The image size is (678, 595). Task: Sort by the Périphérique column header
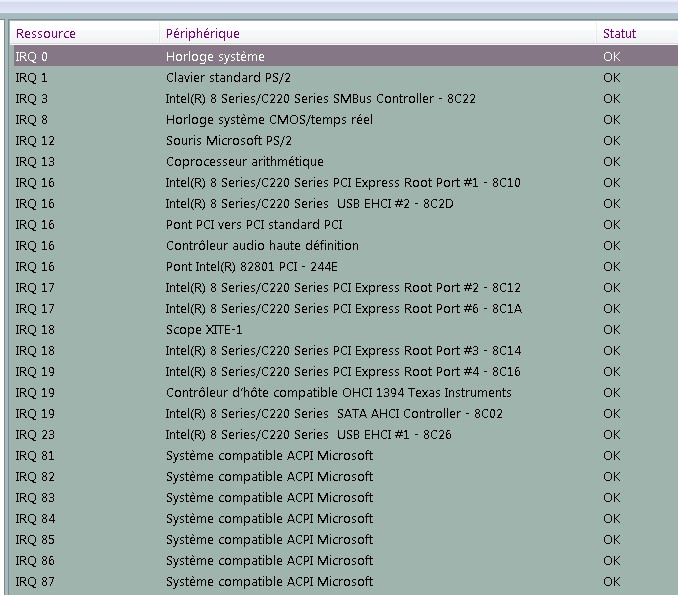[x=203, y=34]
